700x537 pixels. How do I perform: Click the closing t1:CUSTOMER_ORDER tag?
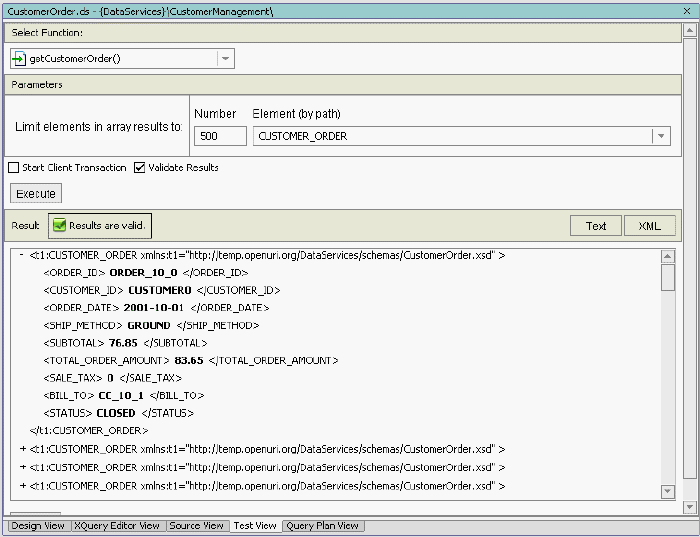(x=89, y=431)
